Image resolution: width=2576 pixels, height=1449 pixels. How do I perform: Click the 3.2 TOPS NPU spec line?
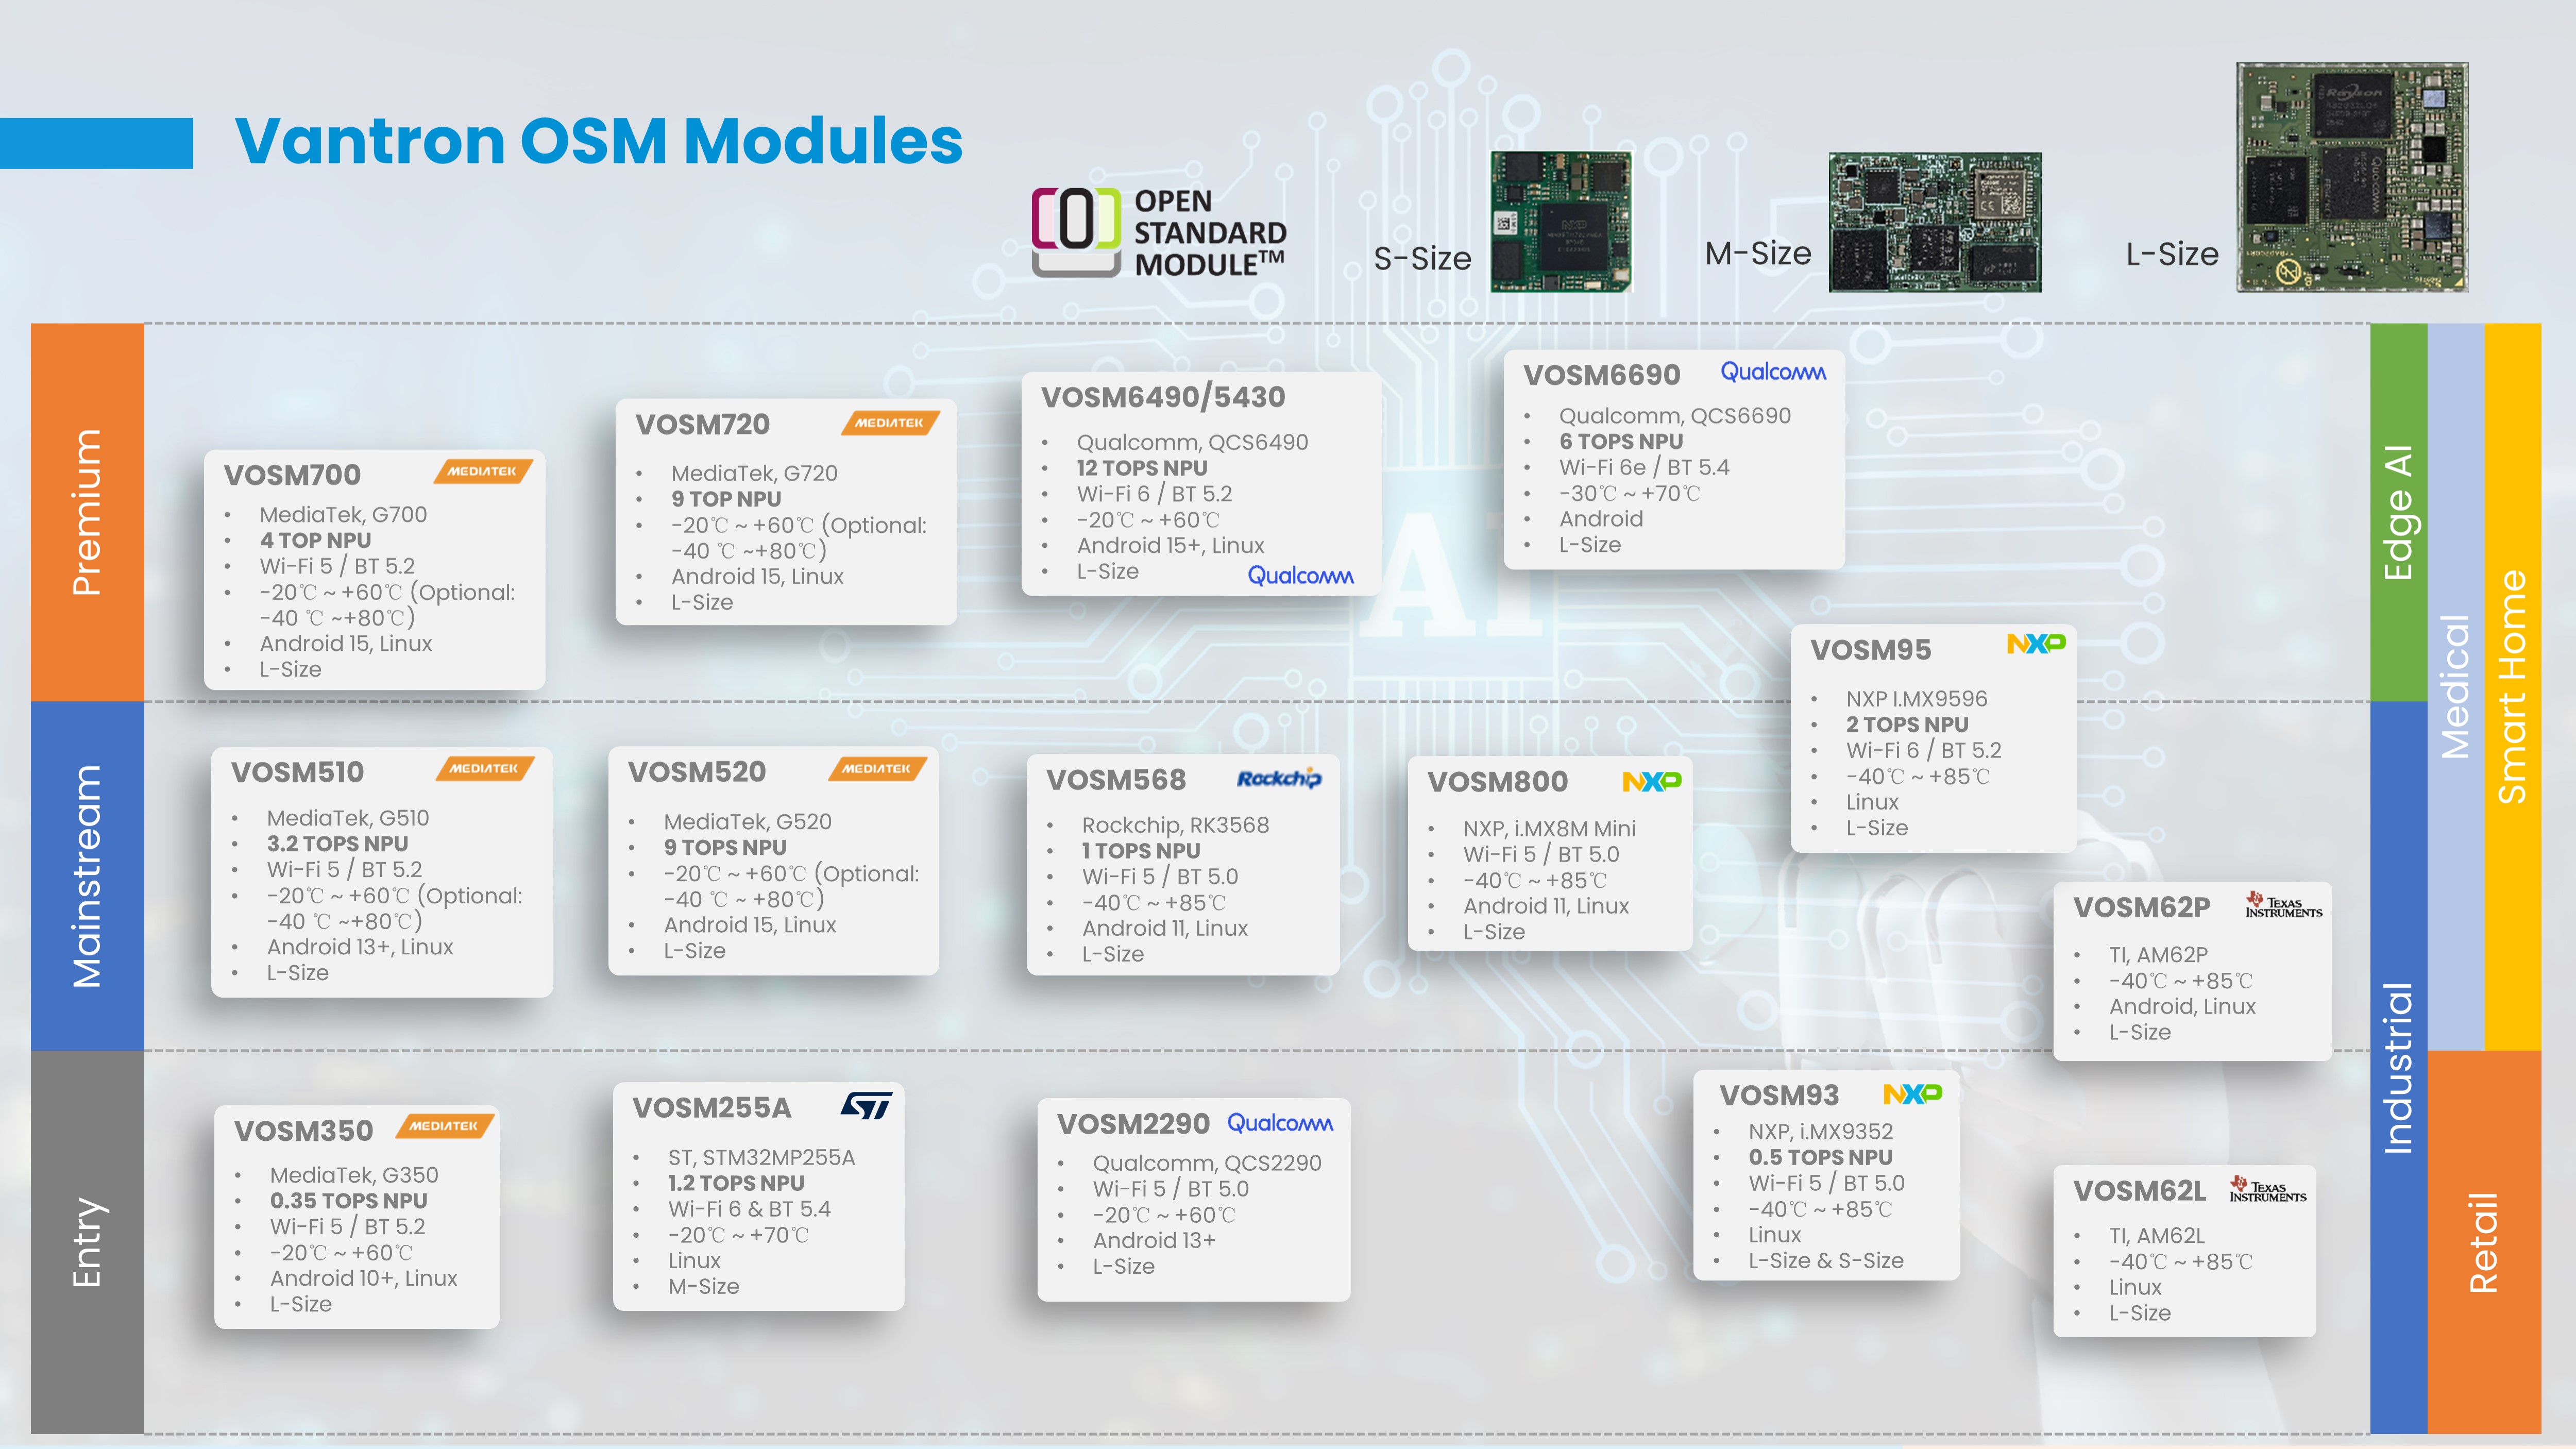coord(337,844)
